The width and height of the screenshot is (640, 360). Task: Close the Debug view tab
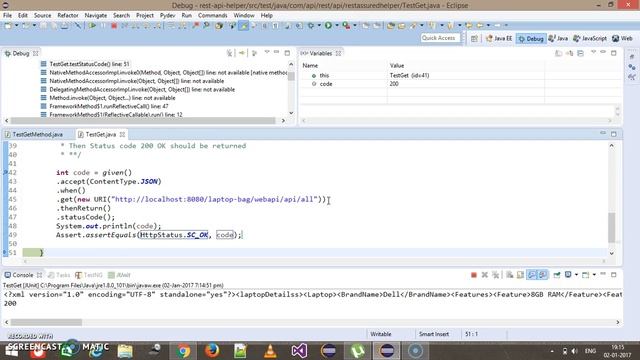pyautogui.click(x=36, y=53)
